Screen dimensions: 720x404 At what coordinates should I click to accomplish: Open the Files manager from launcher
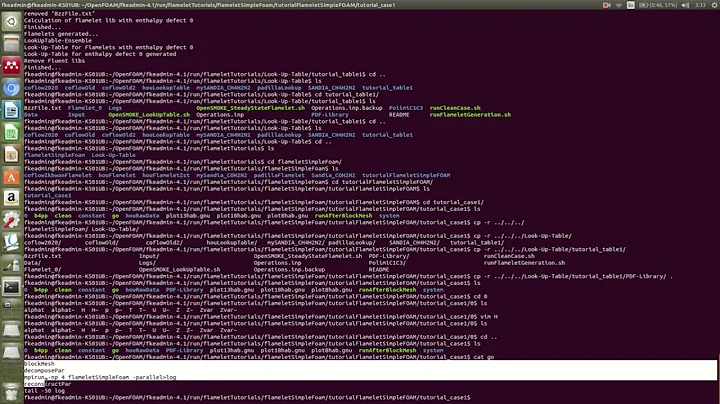(11, 44)
